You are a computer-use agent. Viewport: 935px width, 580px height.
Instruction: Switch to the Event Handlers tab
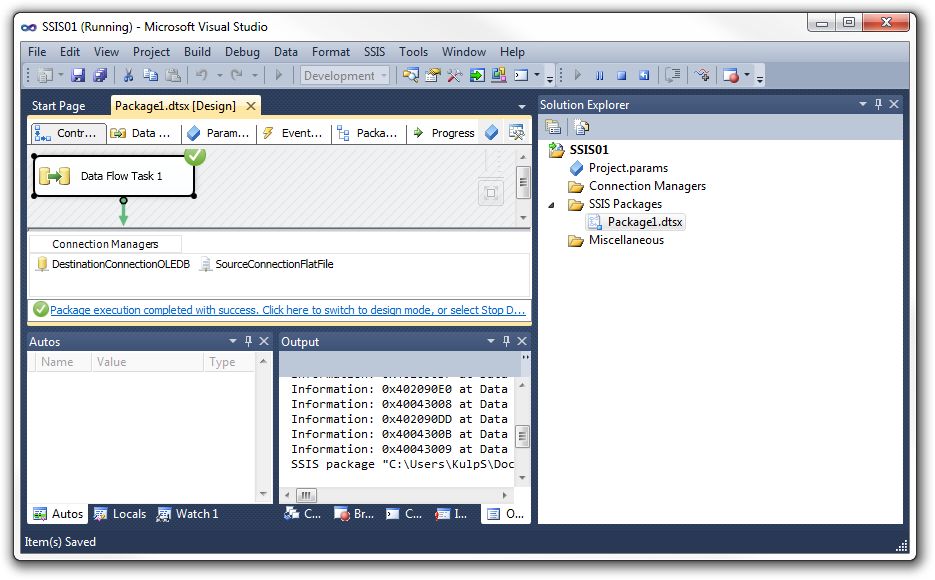tap(293, 133)
